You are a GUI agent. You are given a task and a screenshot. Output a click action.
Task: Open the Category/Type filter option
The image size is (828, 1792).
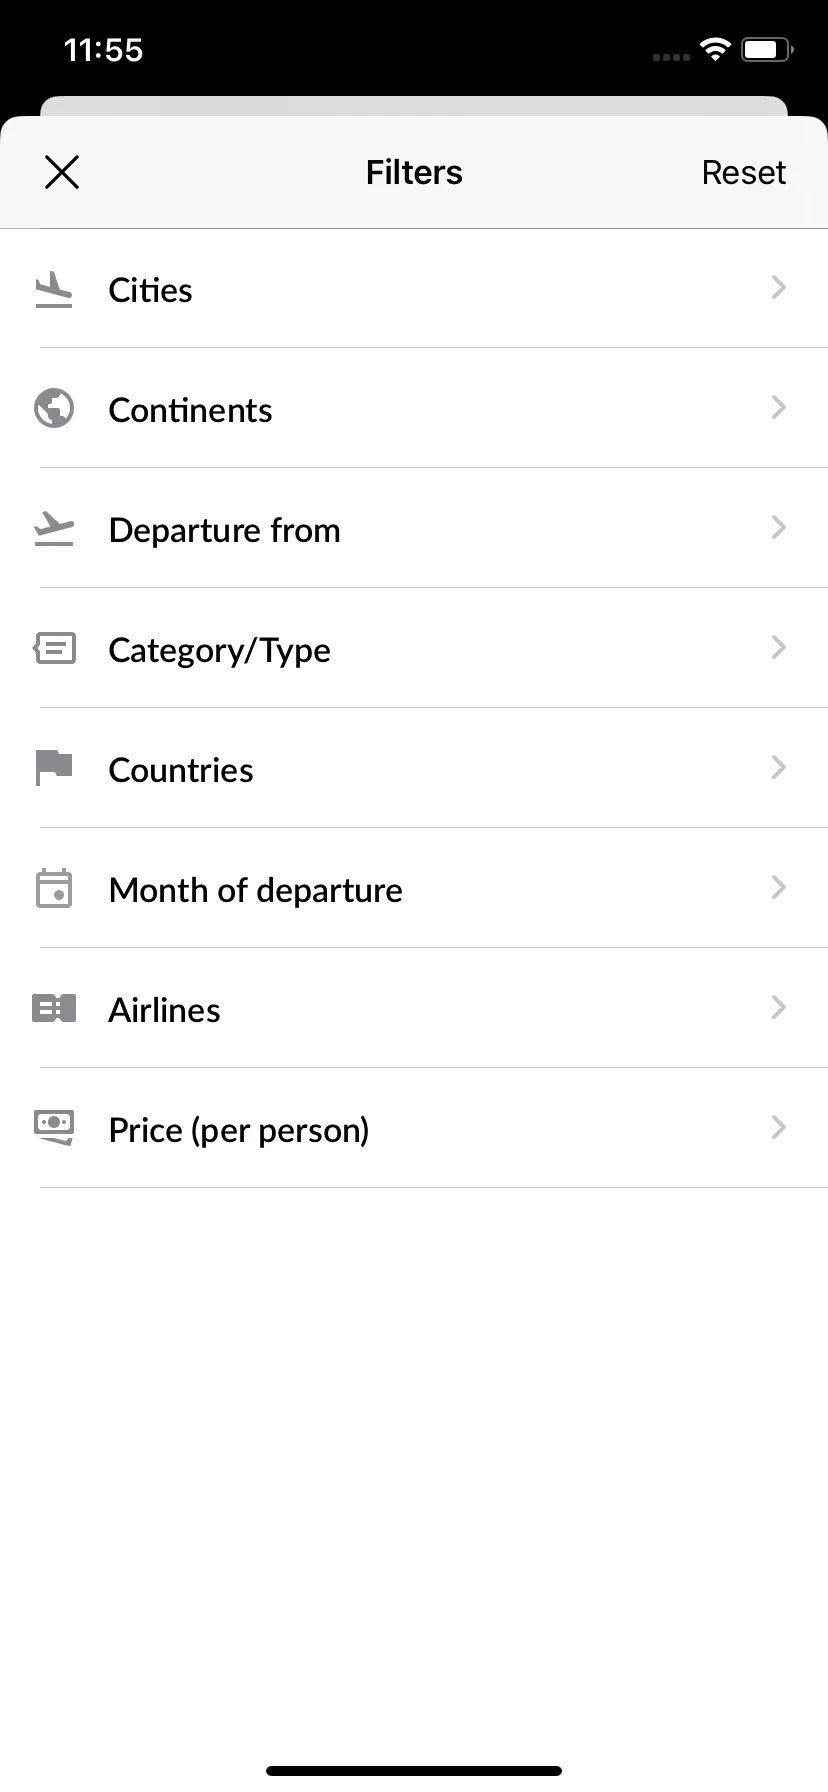tap(414, 648)
